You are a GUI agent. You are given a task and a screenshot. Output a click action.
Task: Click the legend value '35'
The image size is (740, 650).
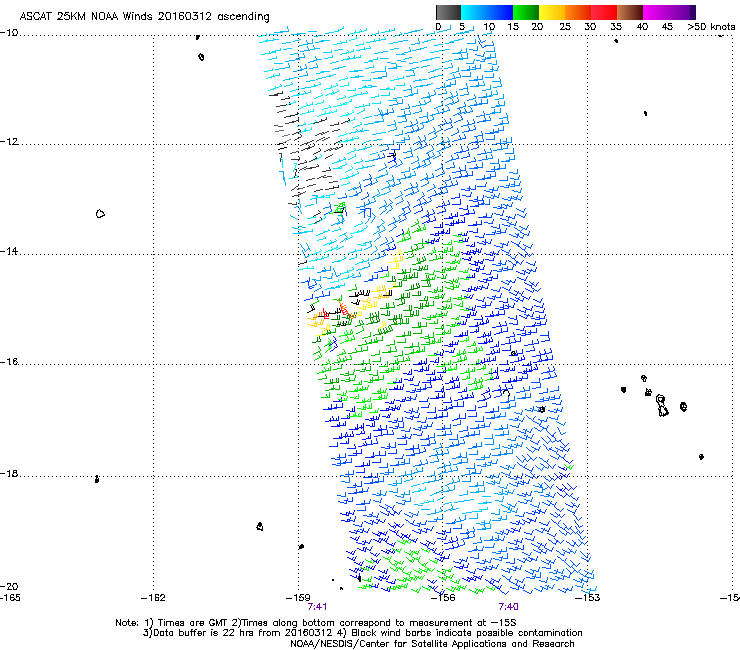(x=616, y=27)
